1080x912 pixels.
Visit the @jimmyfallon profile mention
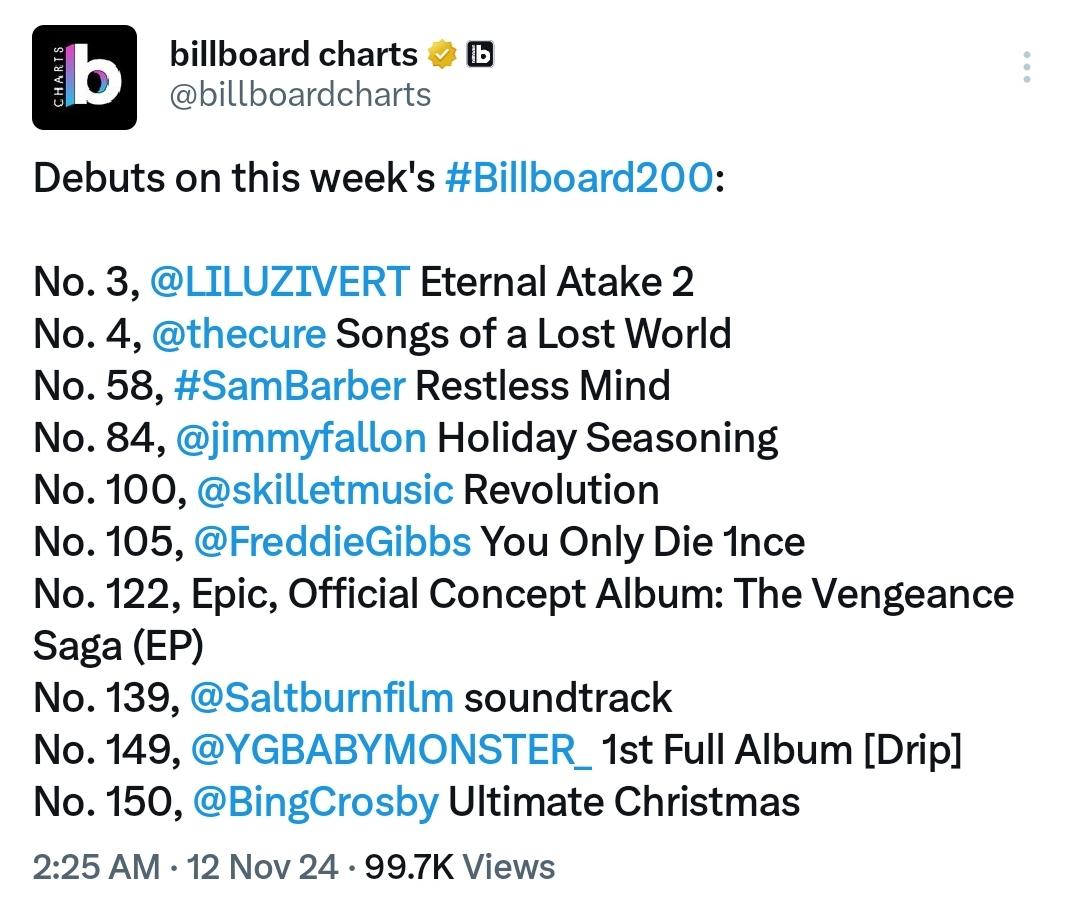[301, 438]
